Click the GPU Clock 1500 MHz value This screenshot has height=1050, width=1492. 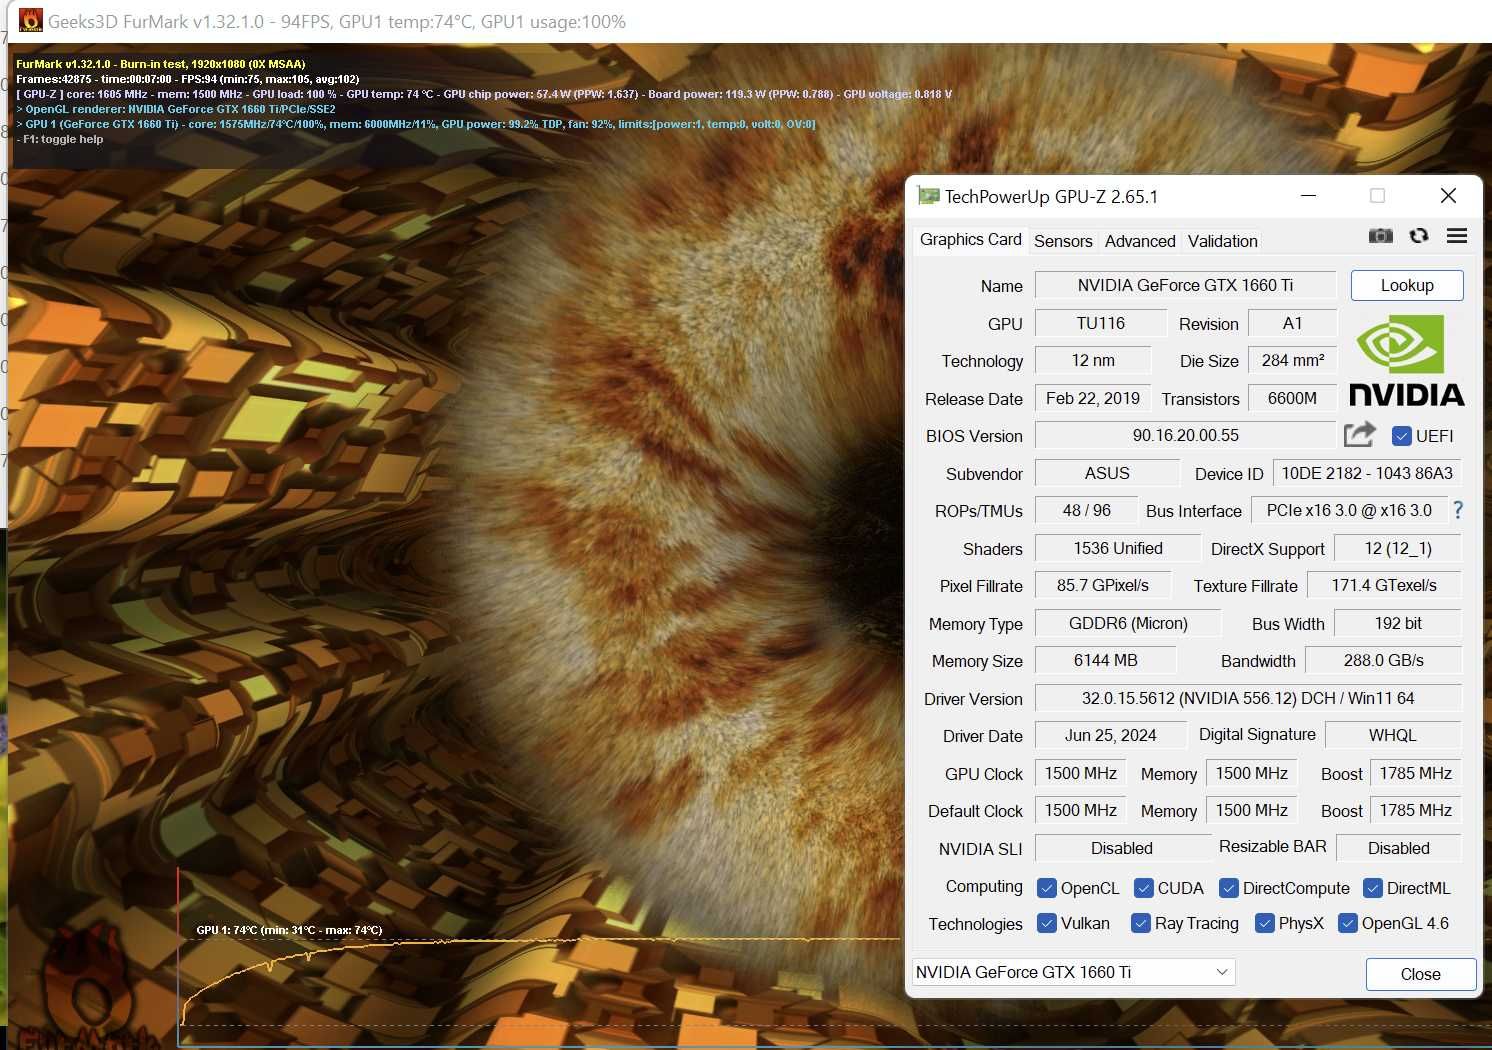pos(1080,773)
